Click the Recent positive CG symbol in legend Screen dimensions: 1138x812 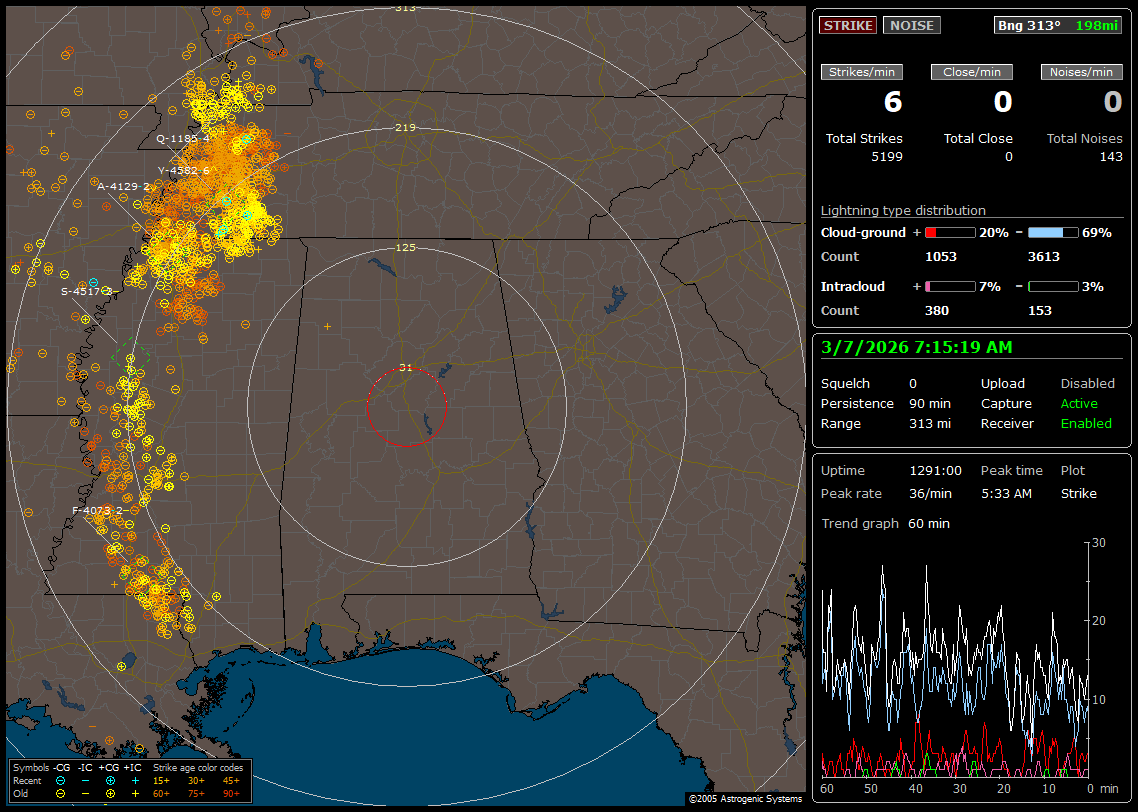pyautogui.click(x=110, y=780)
